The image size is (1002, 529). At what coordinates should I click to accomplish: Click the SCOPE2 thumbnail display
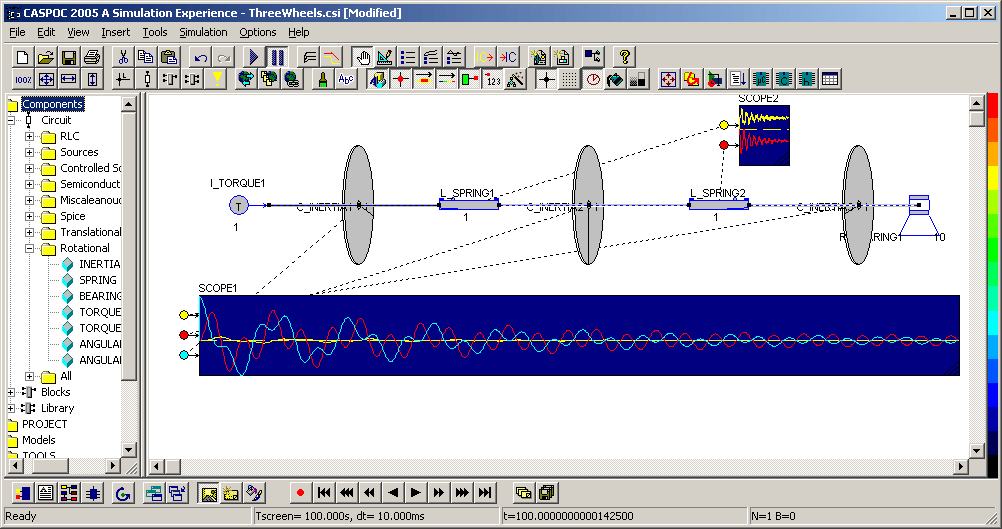pos(764,135)
